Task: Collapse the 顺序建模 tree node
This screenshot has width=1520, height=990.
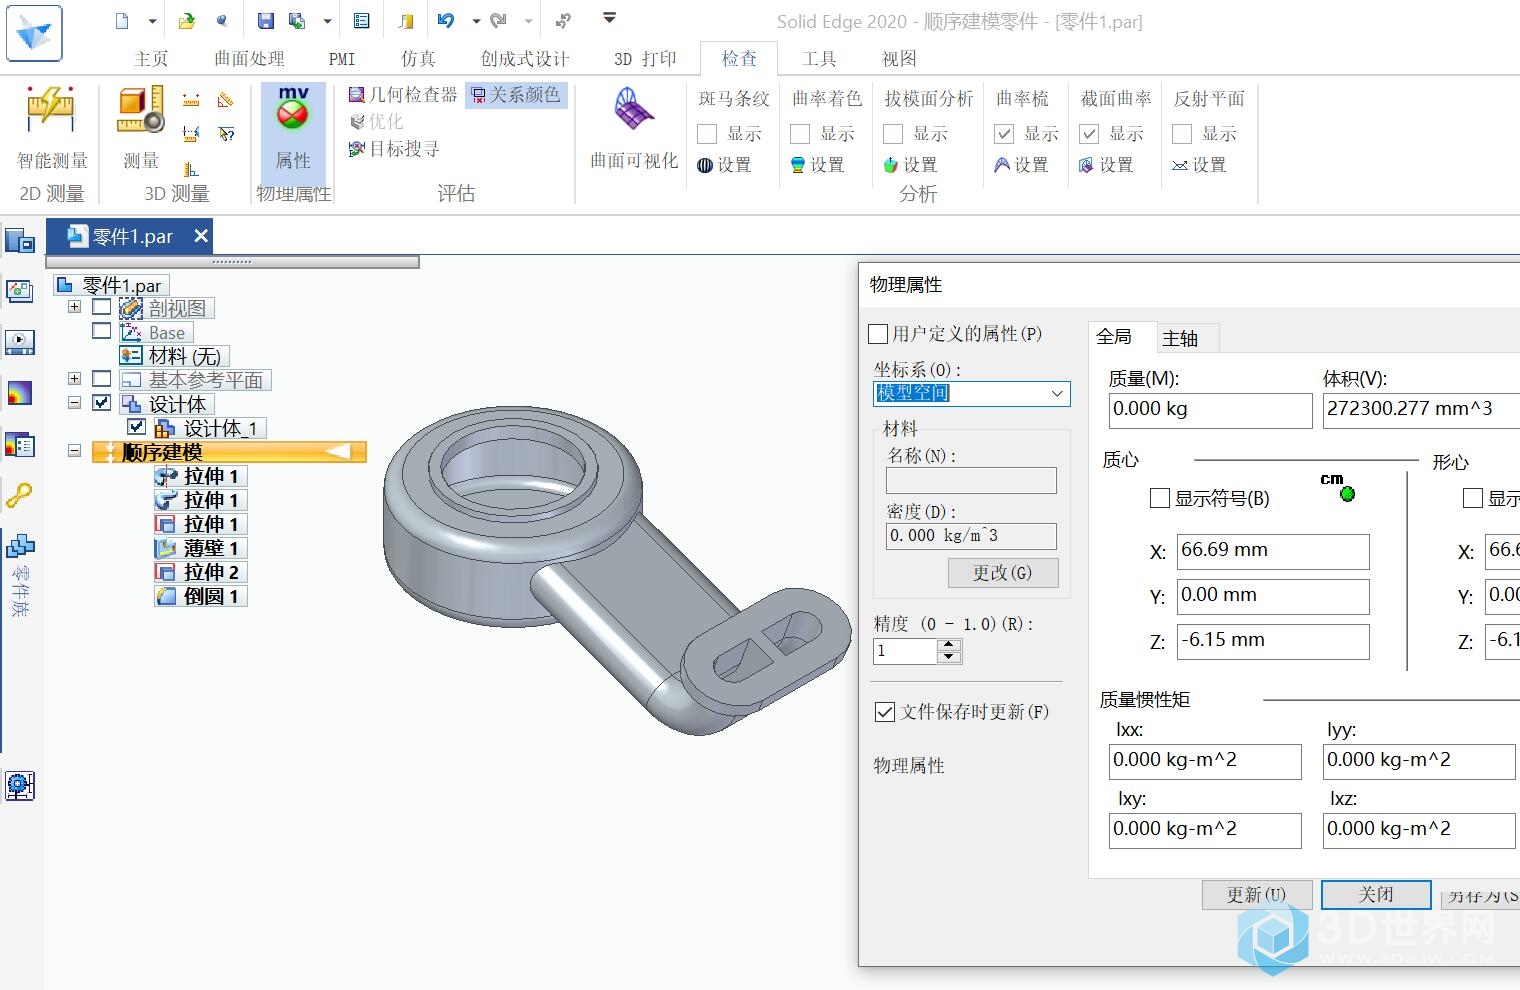Action: point(74,451)
